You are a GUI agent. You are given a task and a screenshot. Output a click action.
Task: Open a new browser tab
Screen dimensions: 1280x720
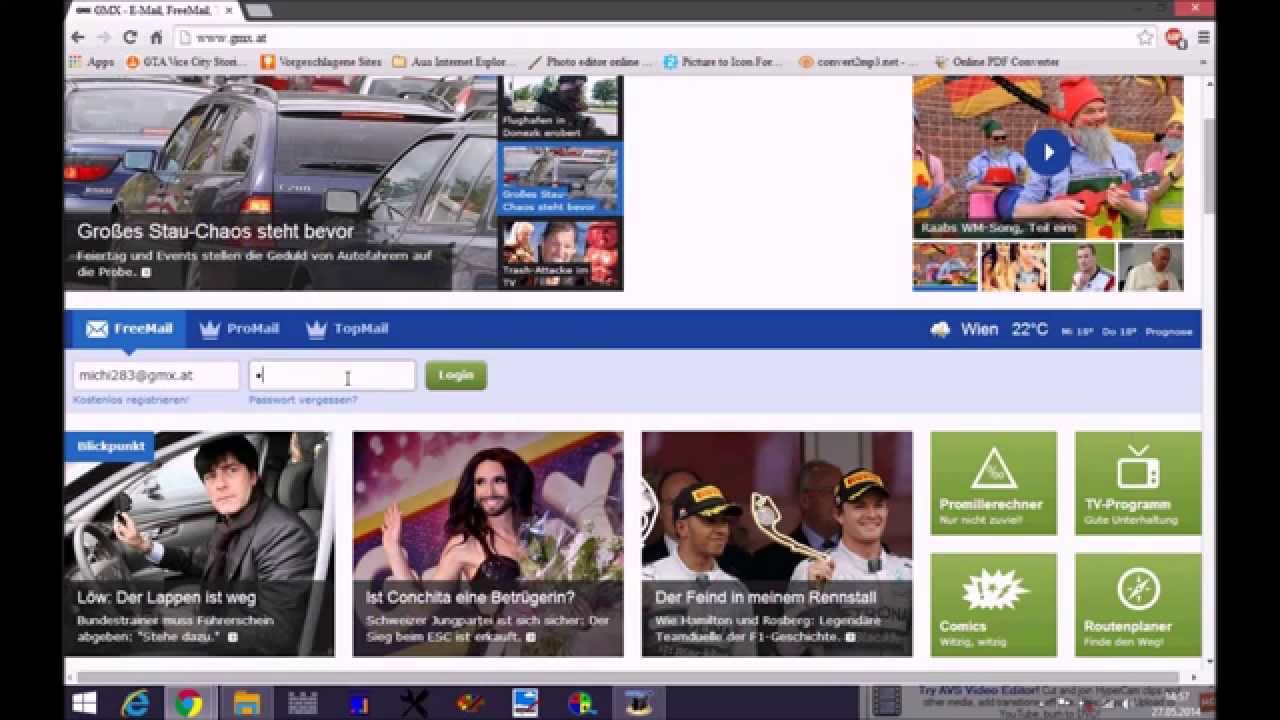coord(258,10)
